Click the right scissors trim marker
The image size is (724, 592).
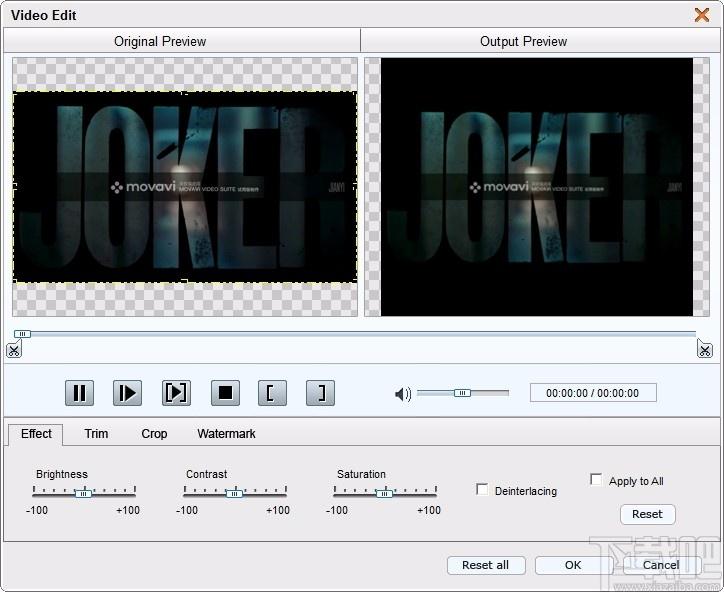click(705, 350)
